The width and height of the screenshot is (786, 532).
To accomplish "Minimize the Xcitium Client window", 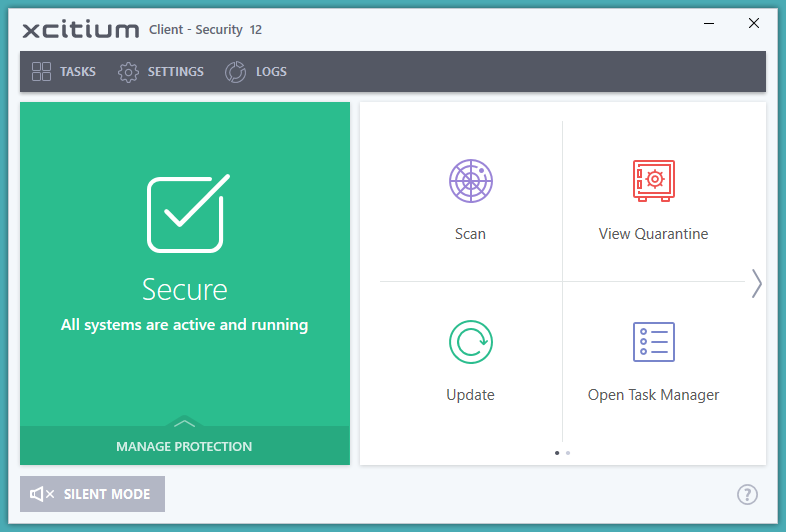I will [709, 23].
